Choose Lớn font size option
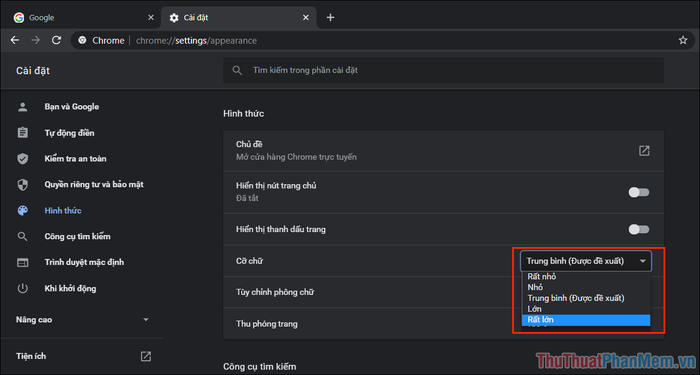The height and width of the screenshot is (375, 700). pyautogui.click(x=586, y=309)
